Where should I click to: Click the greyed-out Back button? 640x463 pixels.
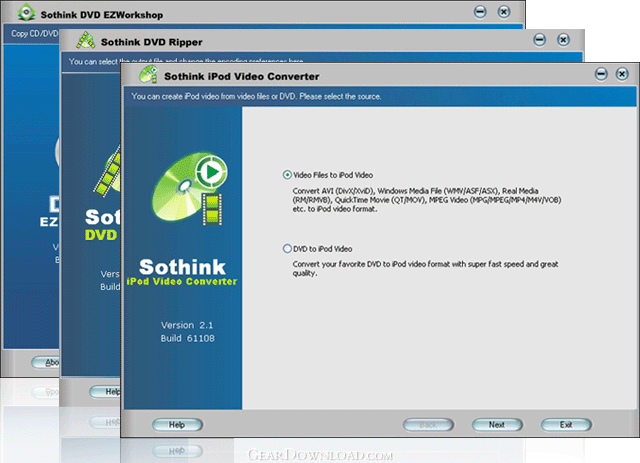coord(428,425)
